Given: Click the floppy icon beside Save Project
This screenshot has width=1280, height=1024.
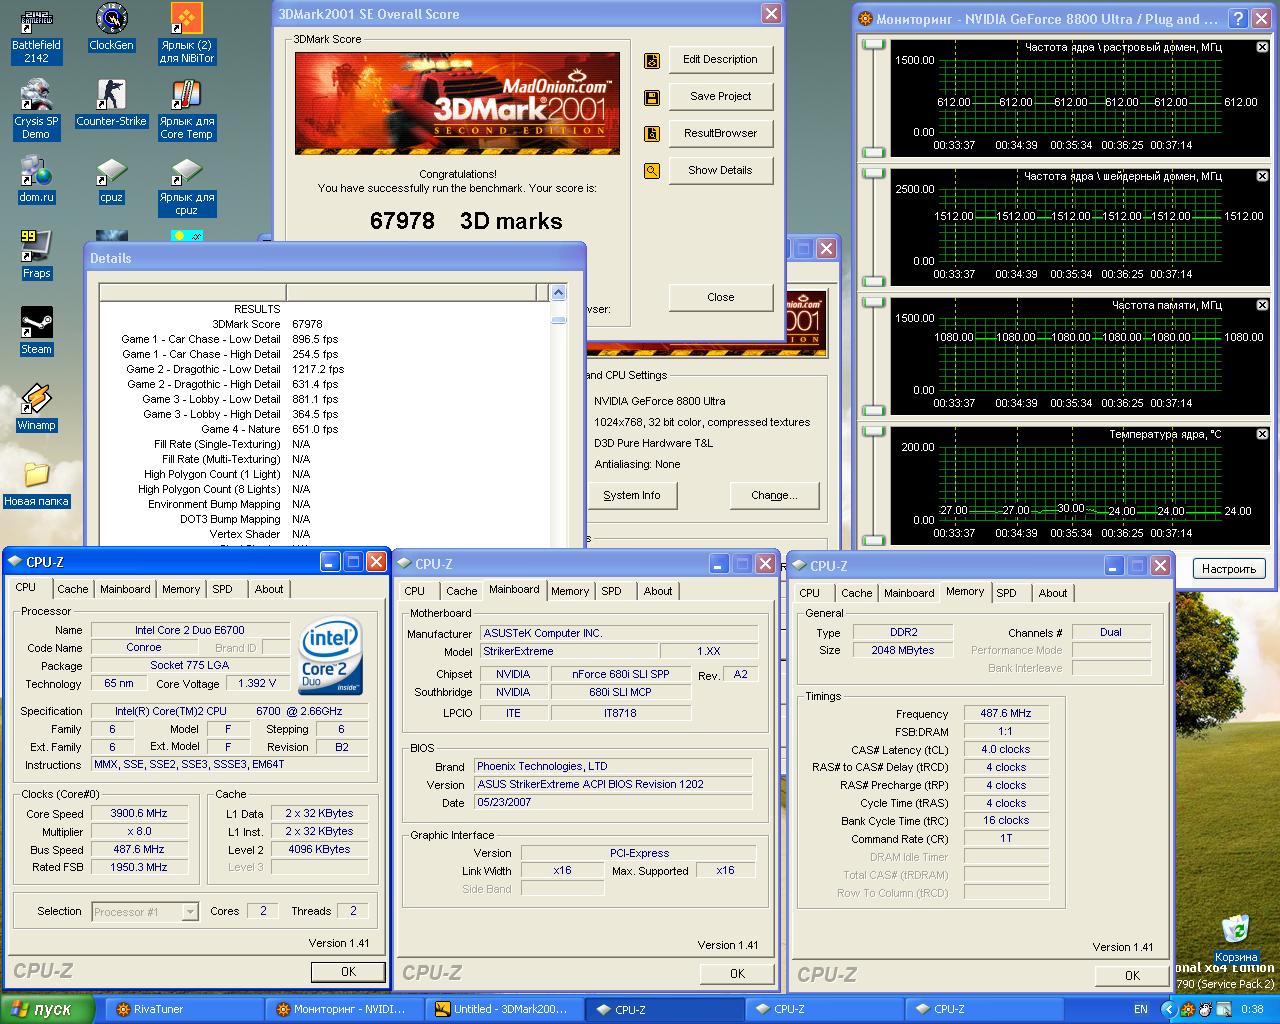Looking at the screenshot, I should 652,97.
